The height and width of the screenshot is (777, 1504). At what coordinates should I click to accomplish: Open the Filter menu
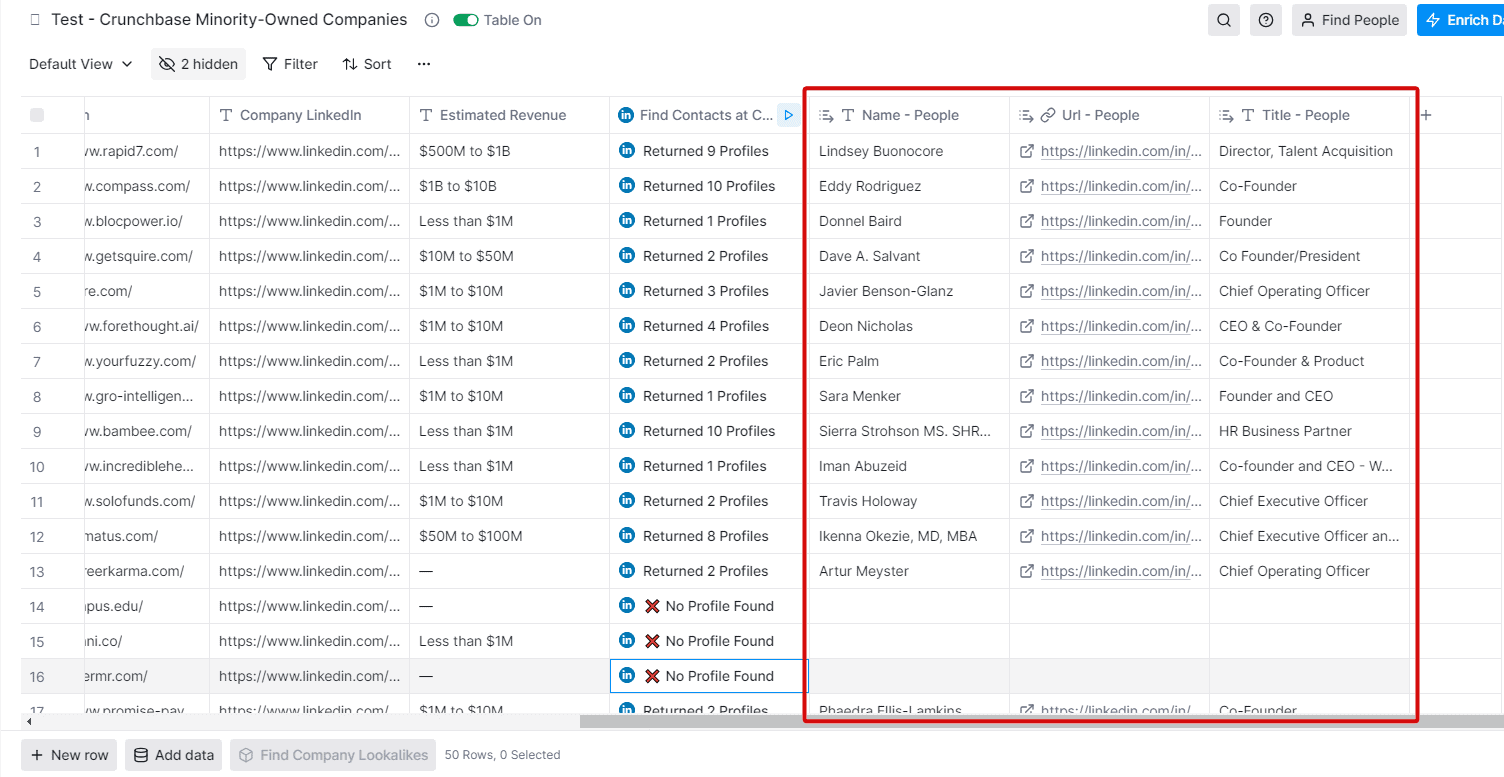point(290,64)
